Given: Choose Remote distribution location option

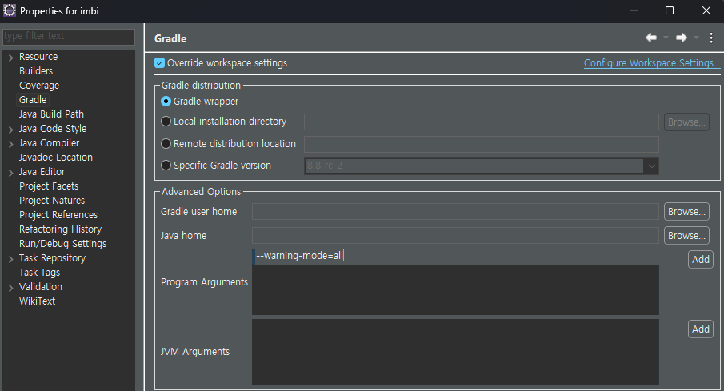Looking at the screenshot, I should [166, 144].
